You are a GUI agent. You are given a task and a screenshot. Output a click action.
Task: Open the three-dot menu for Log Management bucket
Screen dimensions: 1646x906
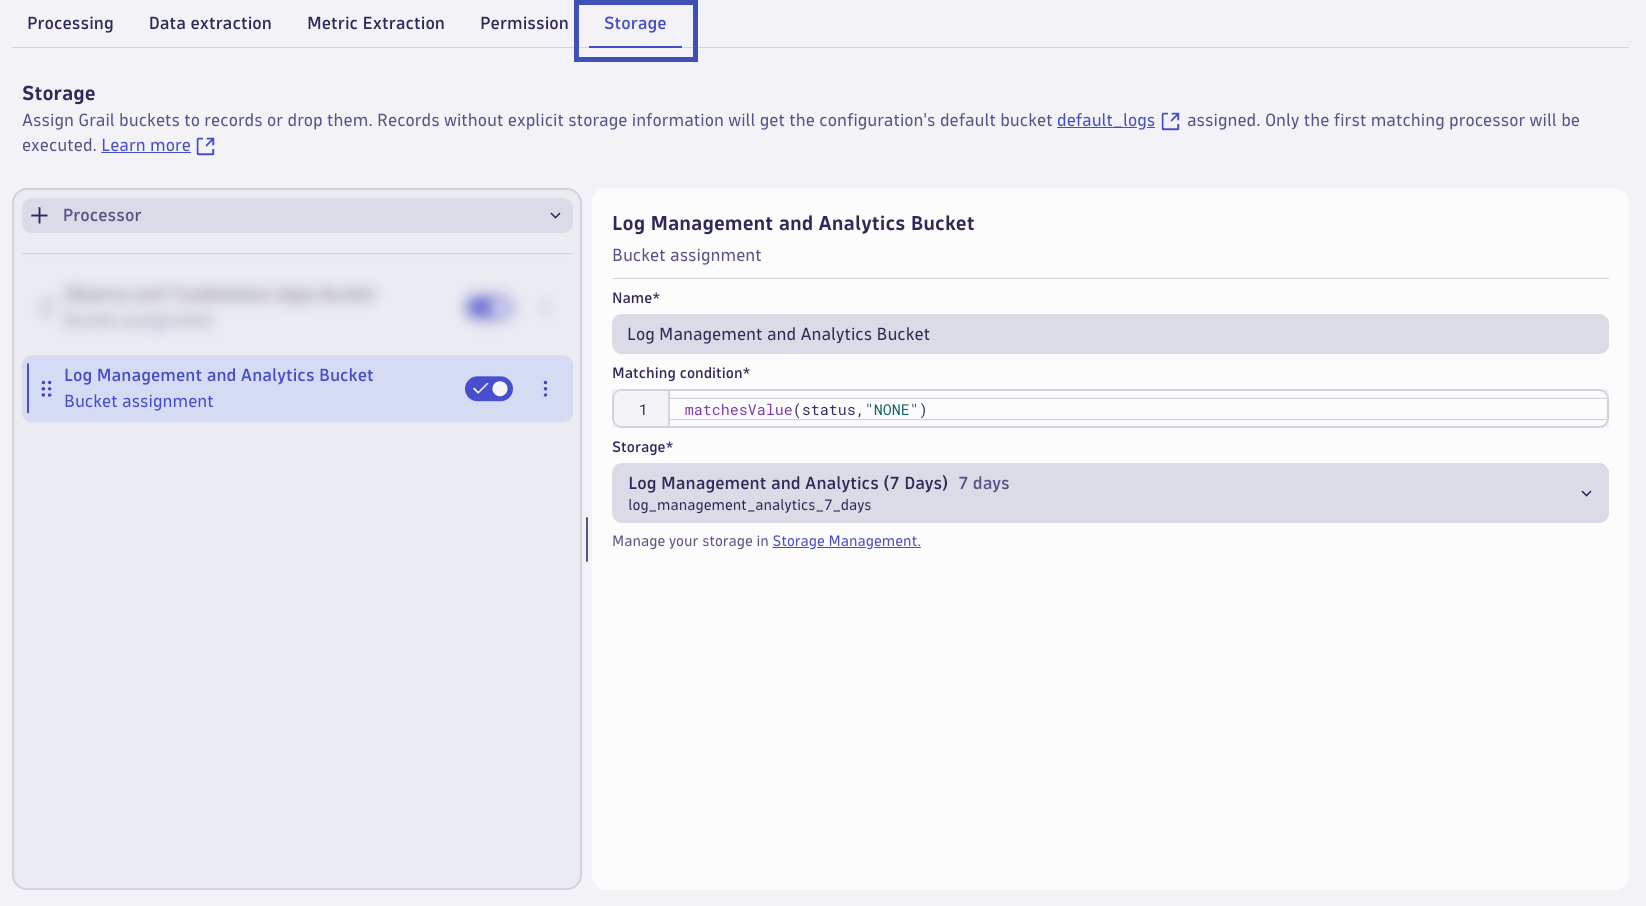click(545, 389)
